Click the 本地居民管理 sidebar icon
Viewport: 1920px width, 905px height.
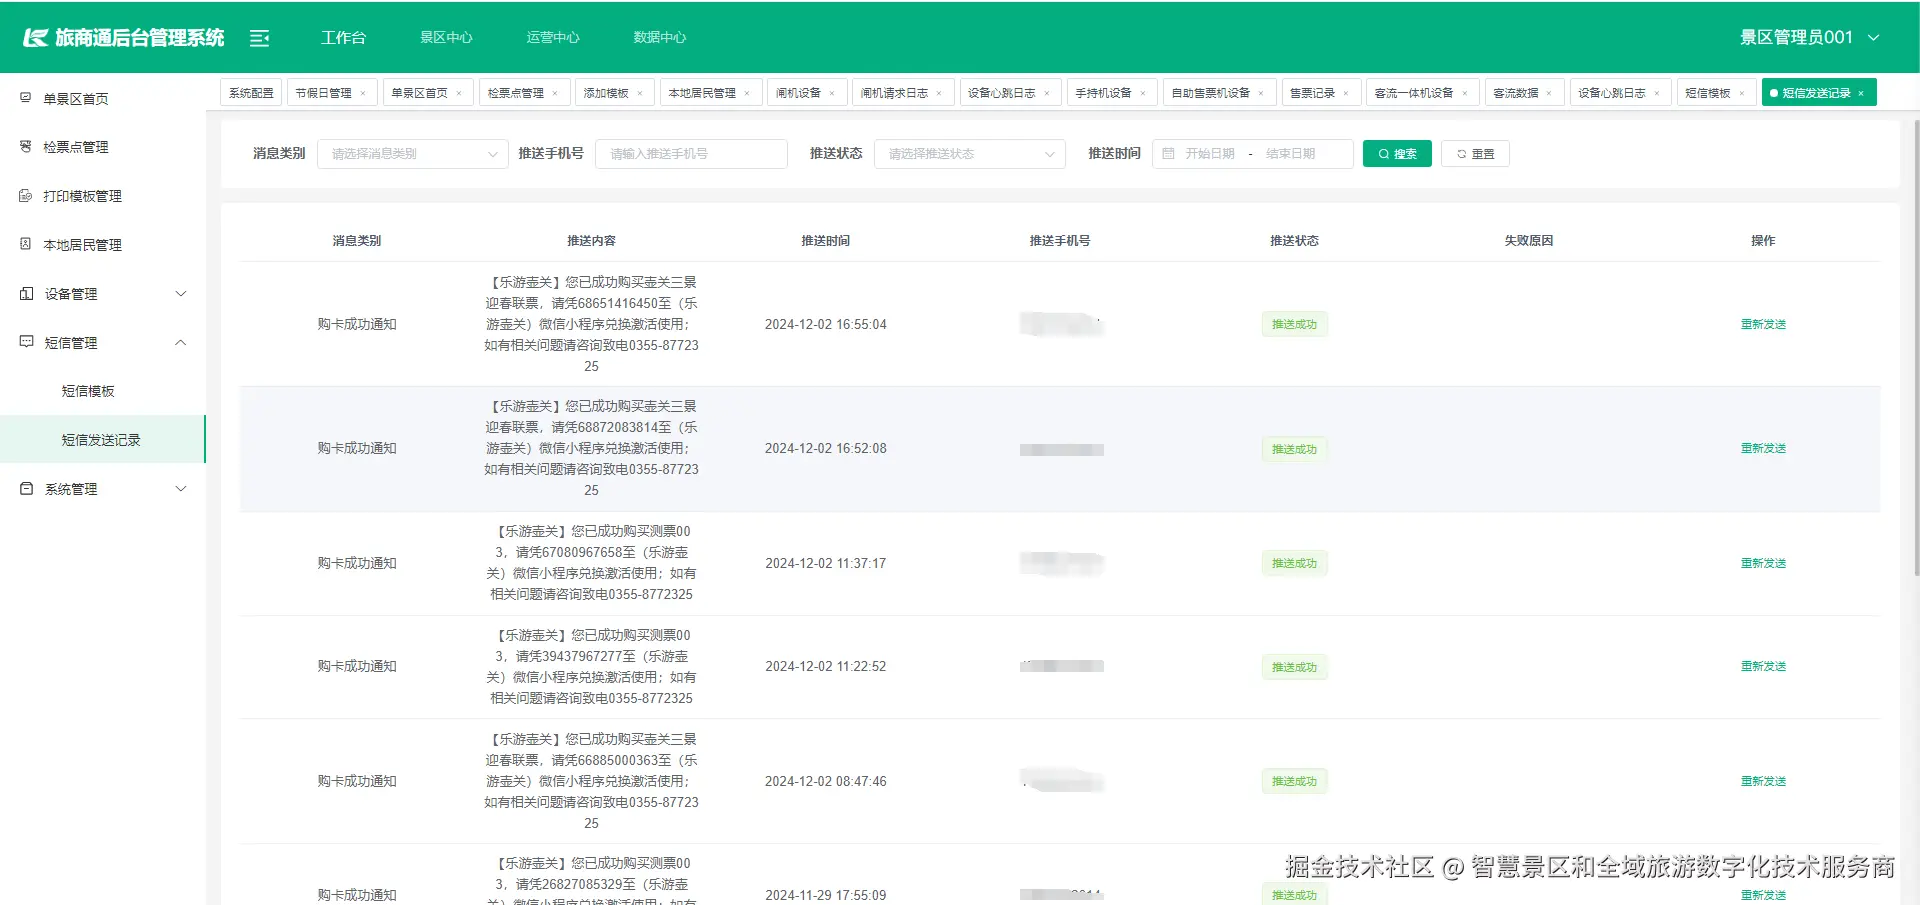pyautogui.click(x=26, y=244)
